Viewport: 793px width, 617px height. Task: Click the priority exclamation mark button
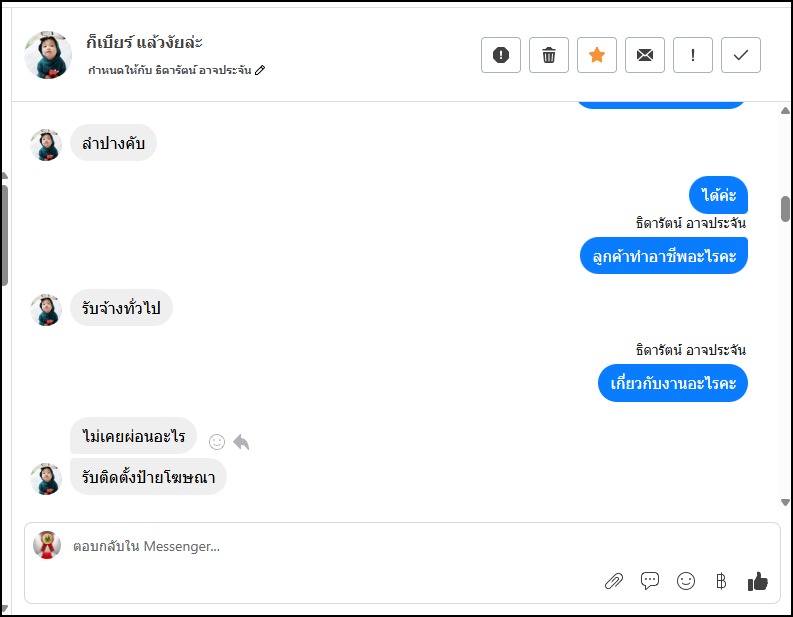(693, 55)
